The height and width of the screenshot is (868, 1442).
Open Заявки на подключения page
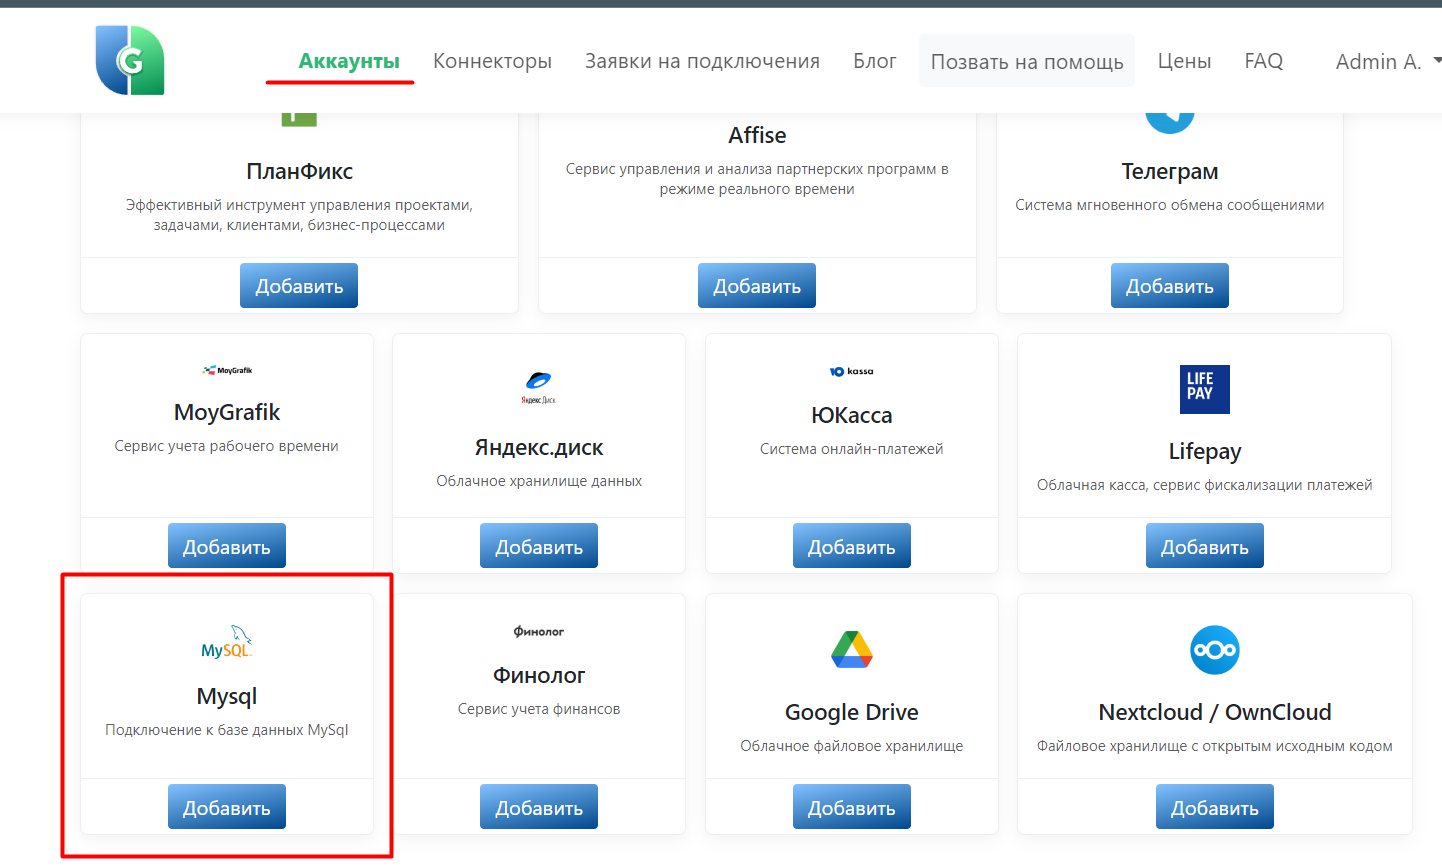coord(702,61)
